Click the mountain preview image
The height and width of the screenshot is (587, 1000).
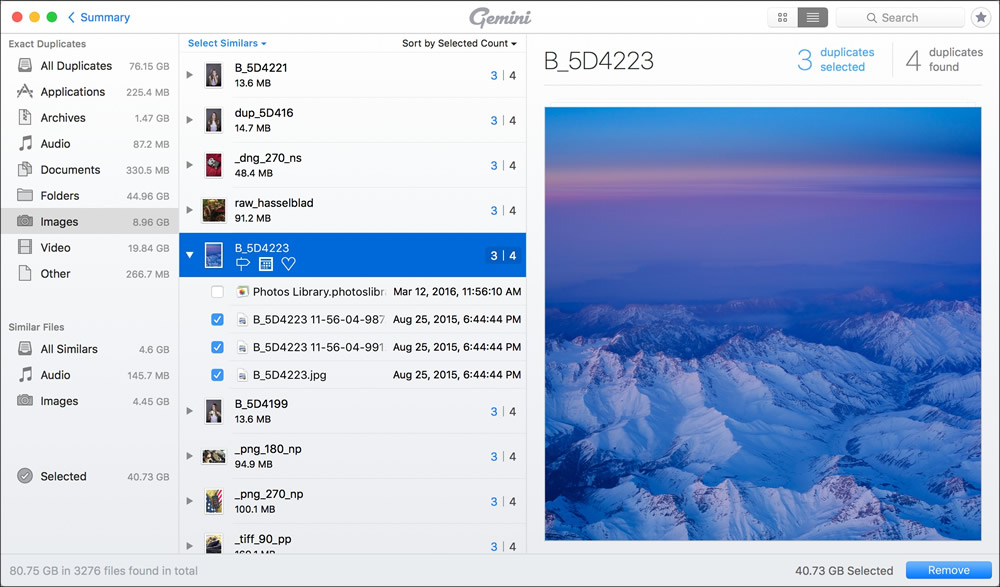tap(762, 323)
